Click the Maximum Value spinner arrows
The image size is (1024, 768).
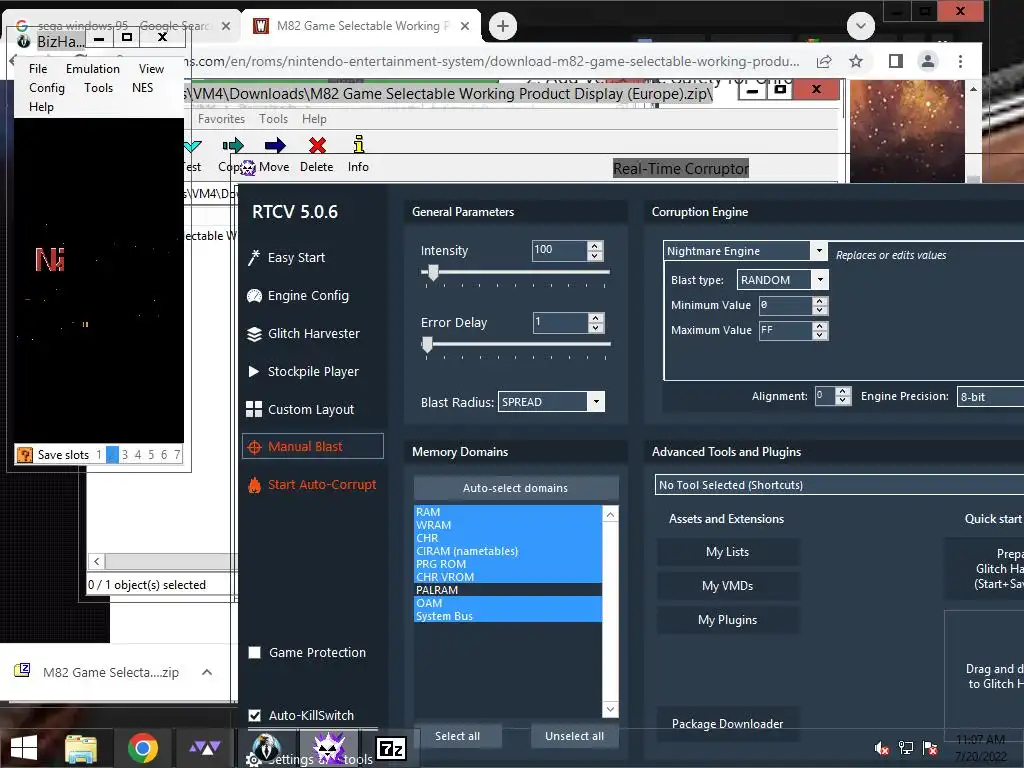(x=820, y=330)
